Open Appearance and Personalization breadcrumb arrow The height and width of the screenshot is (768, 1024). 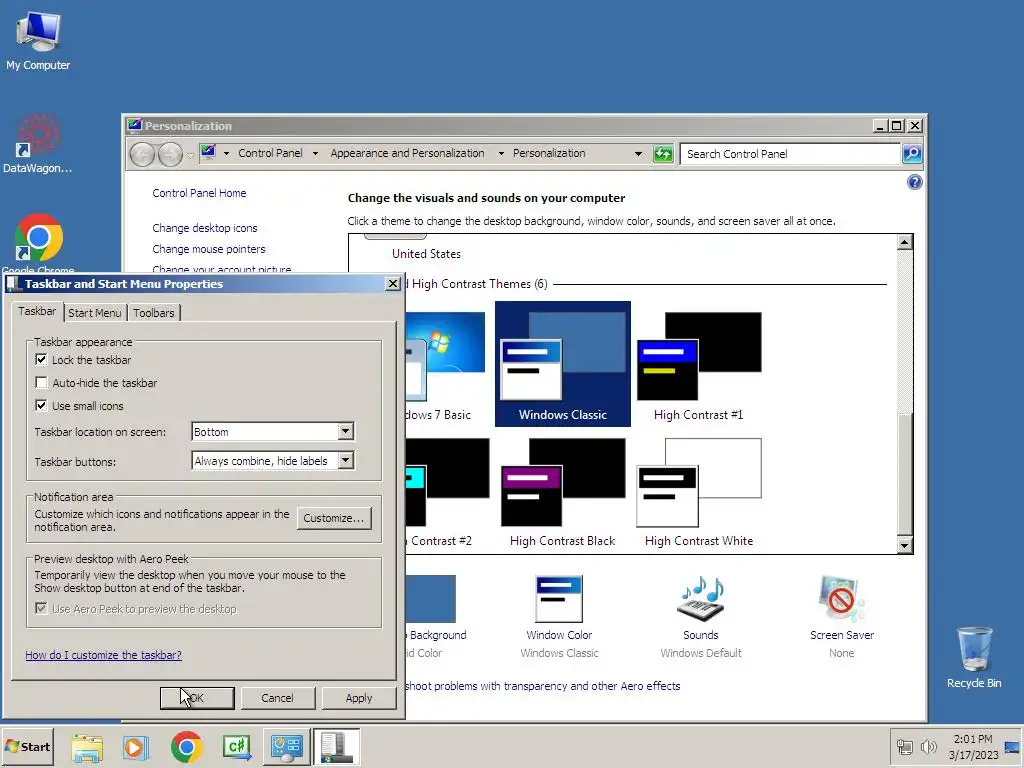(x=501, y=153)
